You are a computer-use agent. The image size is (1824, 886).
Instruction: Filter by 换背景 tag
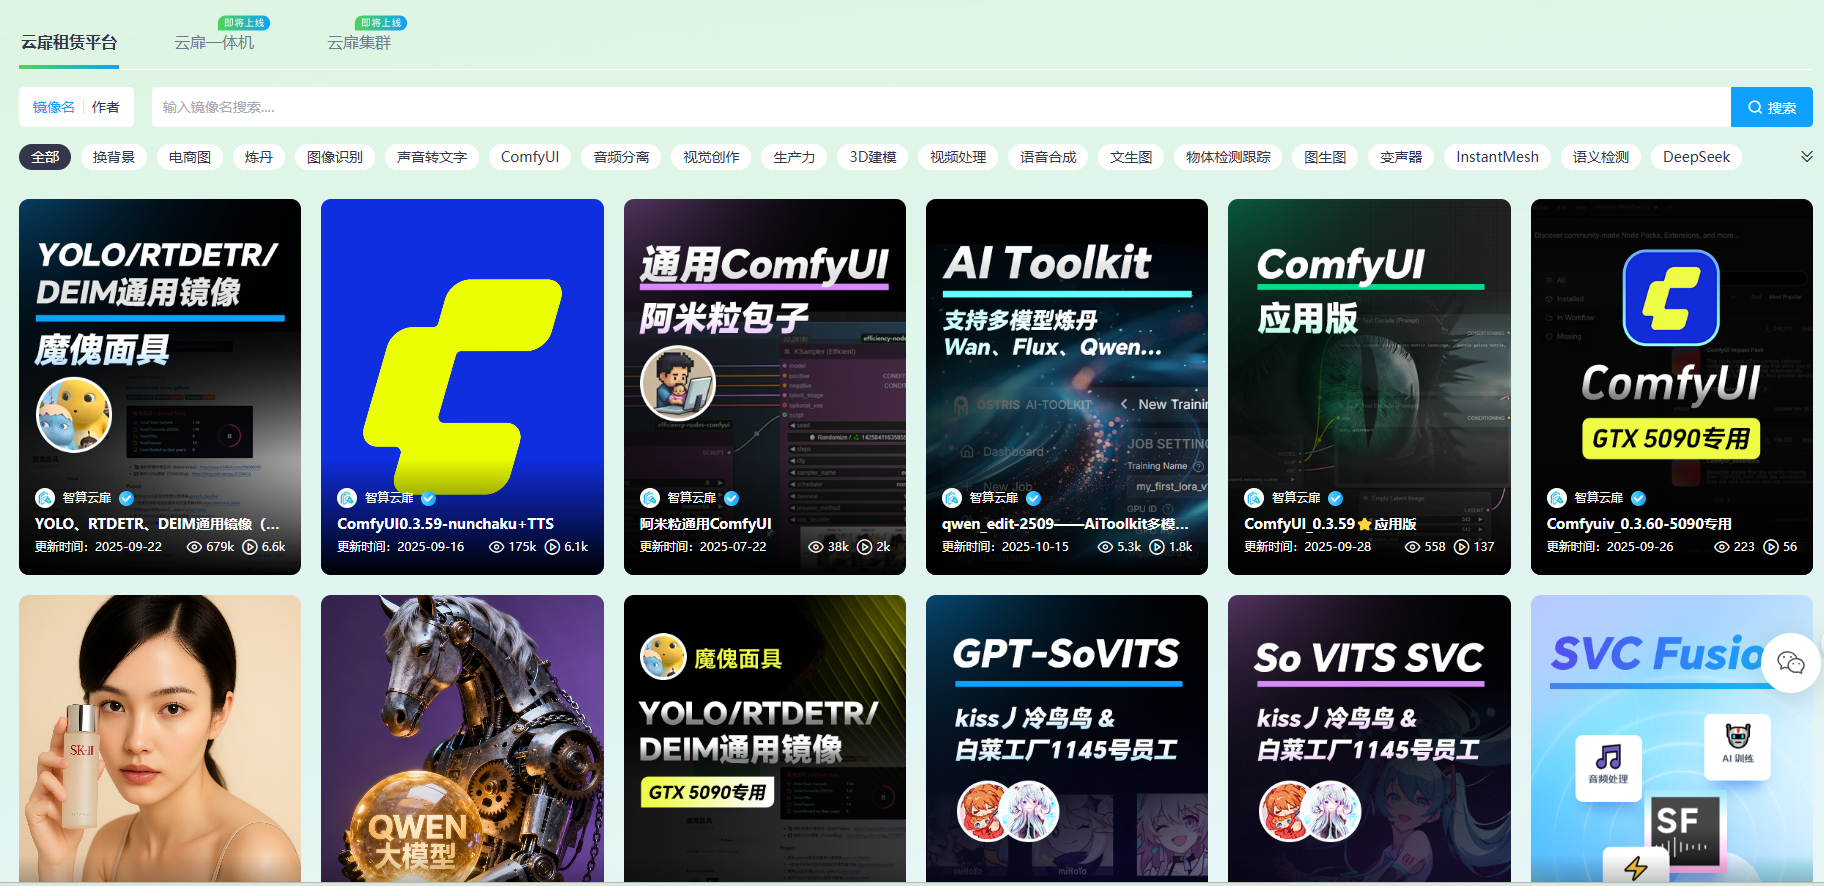click(114, 157)
